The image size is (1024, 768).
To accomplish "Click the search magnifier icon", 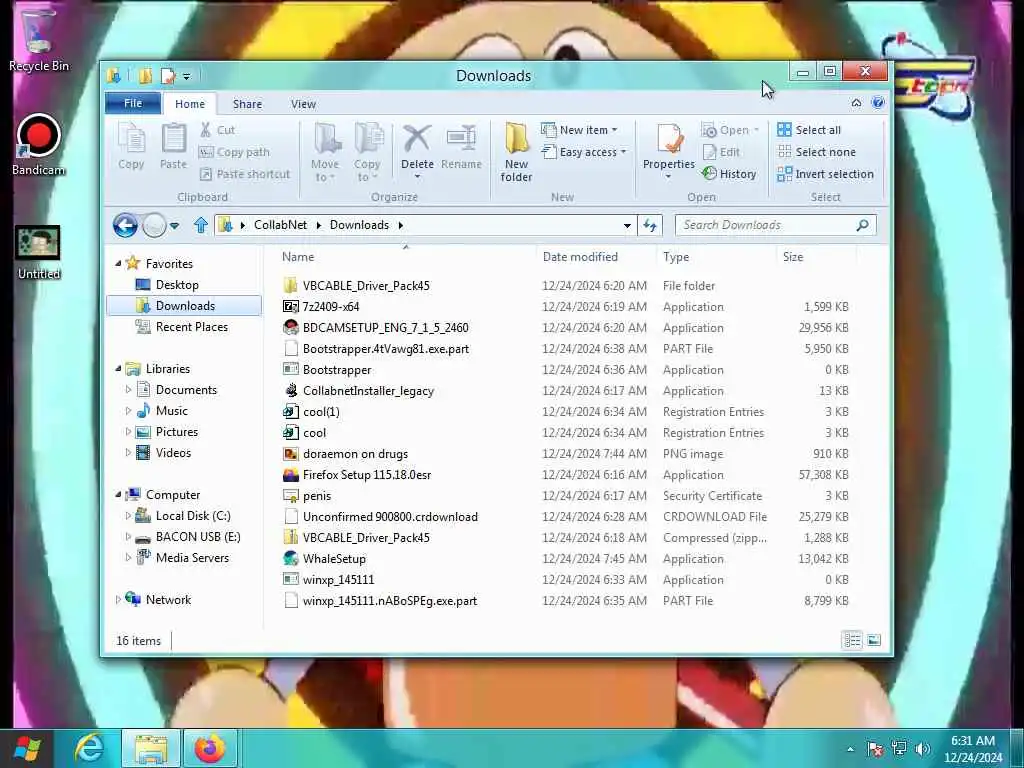I will (863, 225).
